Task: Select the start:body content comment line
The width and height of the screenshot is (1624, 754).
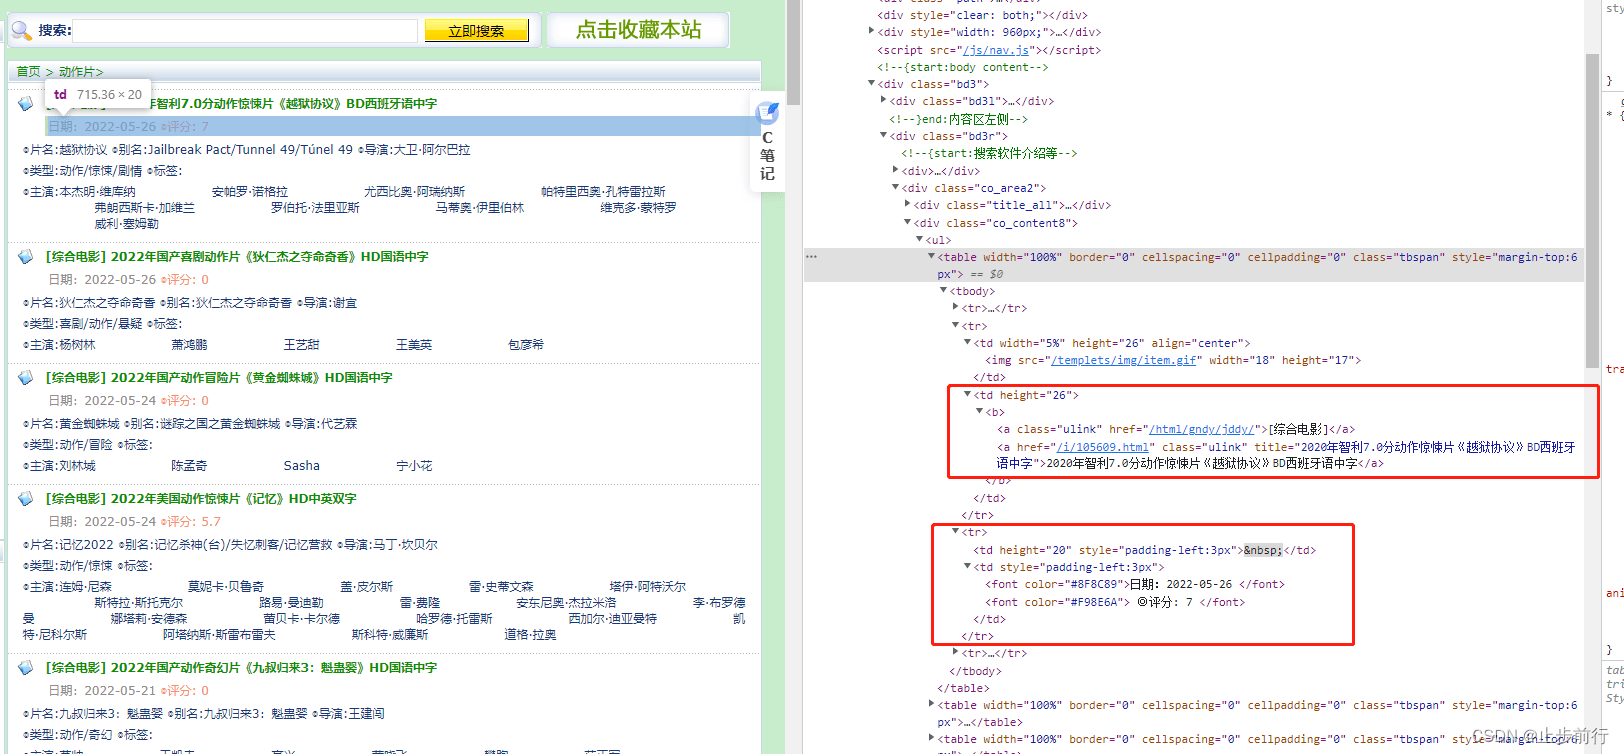Action: [x=963, y=67]
